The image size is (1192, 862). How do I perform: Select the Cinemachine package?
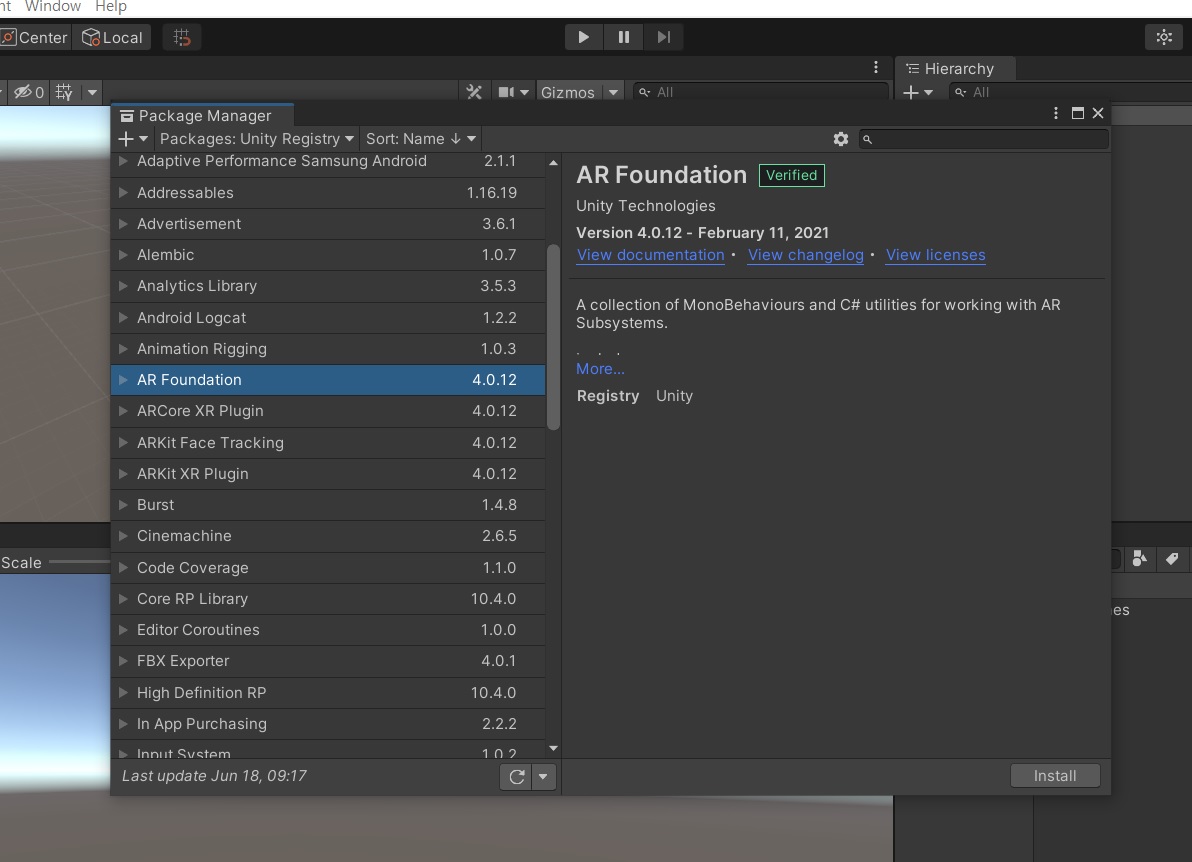pyautogui.click(x=328, y=536)
